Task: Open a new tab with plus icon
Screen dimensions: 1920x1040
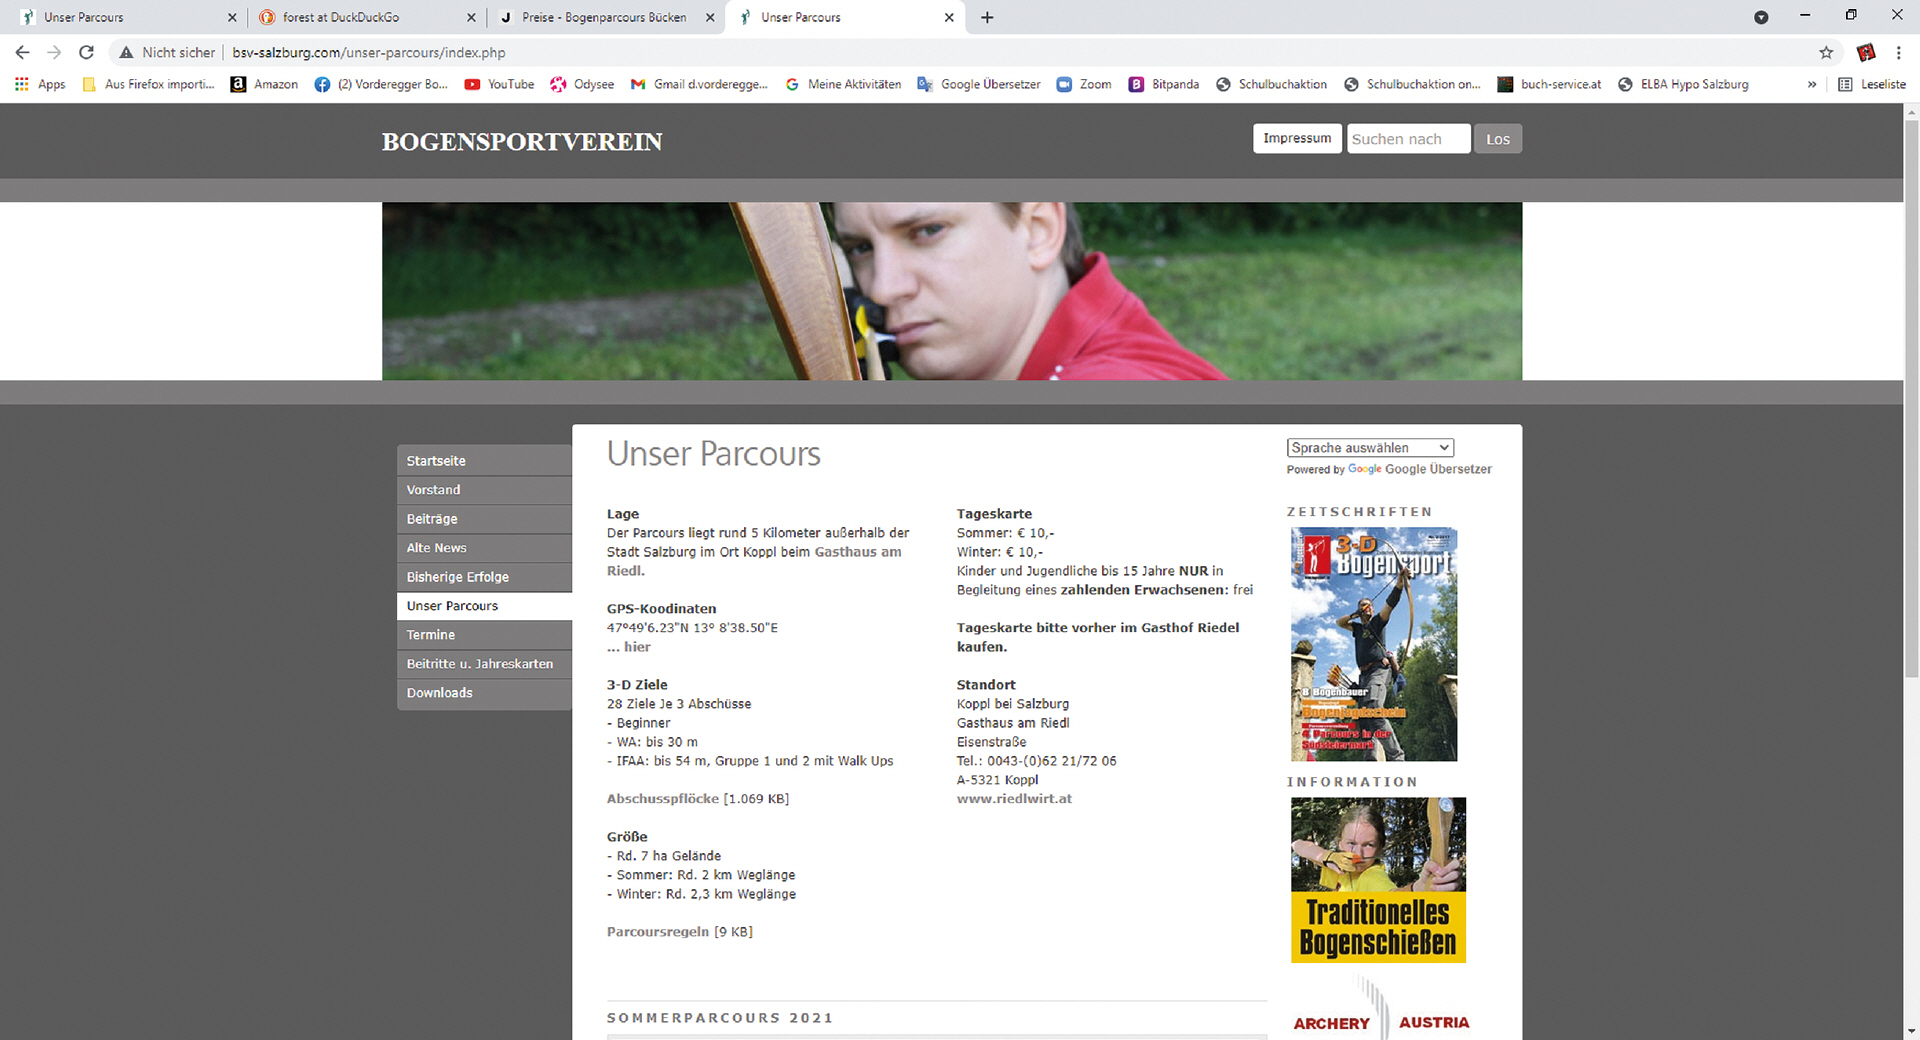Action: coord(987,17)
